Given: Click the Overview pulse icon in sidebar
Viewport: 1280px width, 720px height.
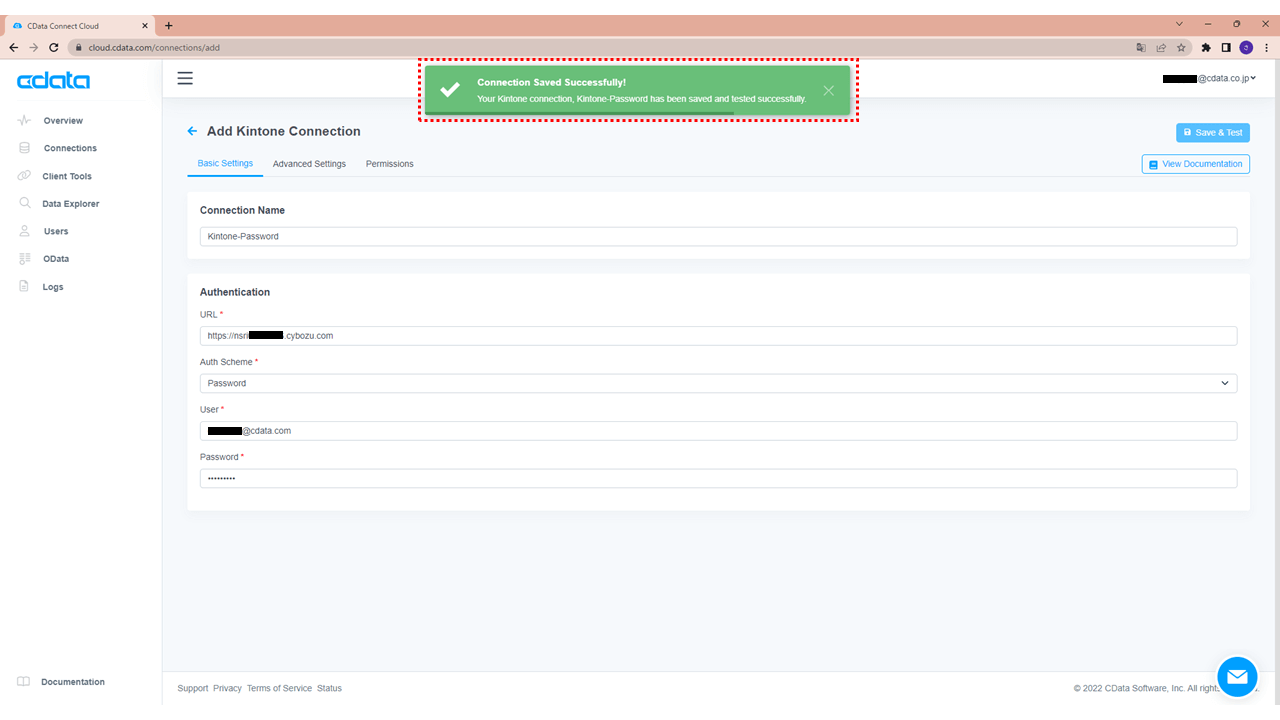Looking at the screenshot, I should coord(24,120).
